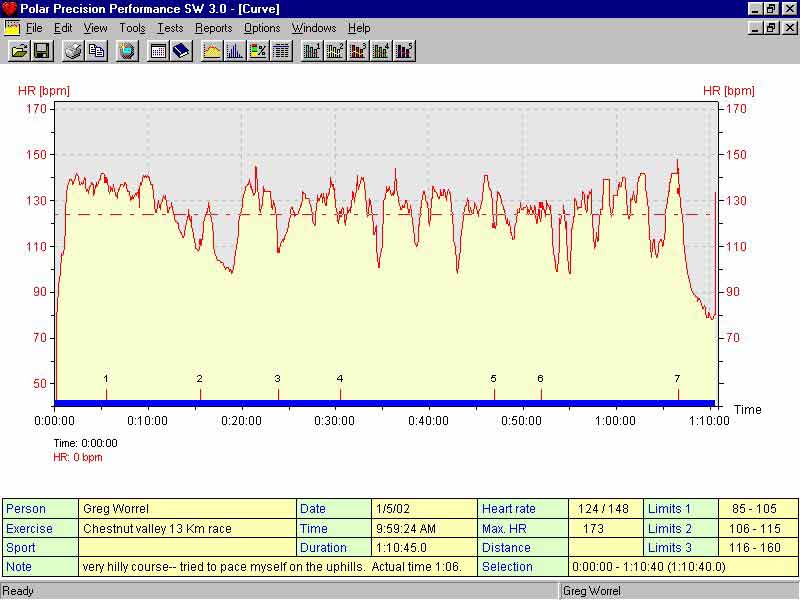Click the Limits 1 value 85 - 105

pyautogui.click(x=758, y=509)
